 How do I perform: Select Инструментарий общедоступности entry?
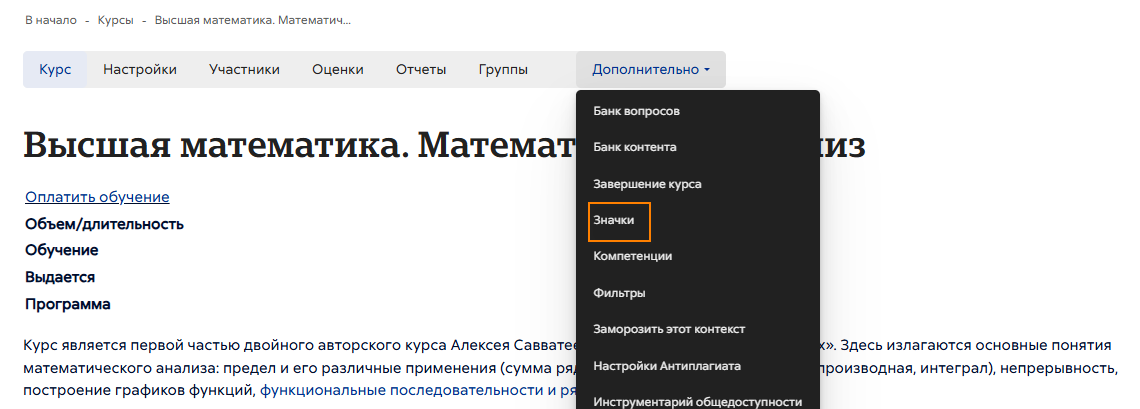click(697, 401)
